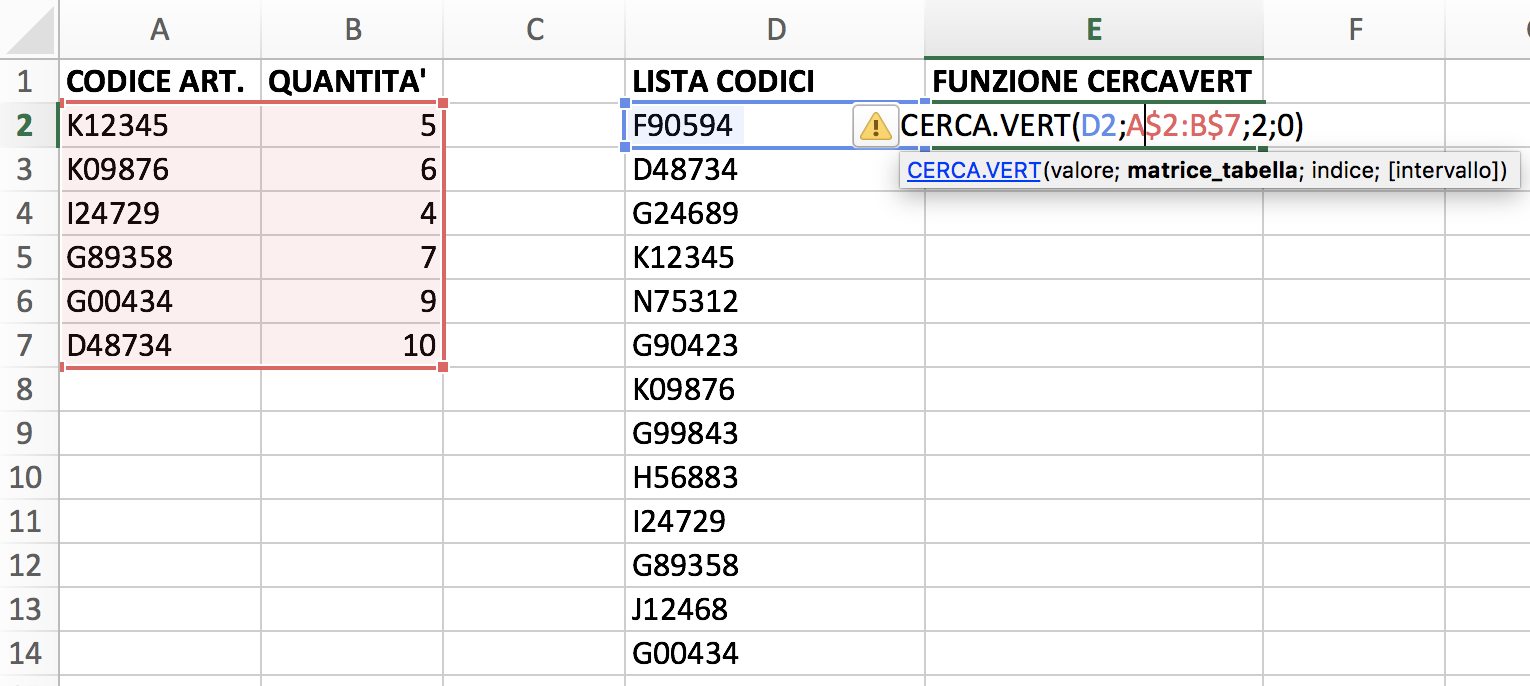
Task: Click the A$2:B$7 range in the formula
Action: pyautogui.click(x=1184, y=125)
